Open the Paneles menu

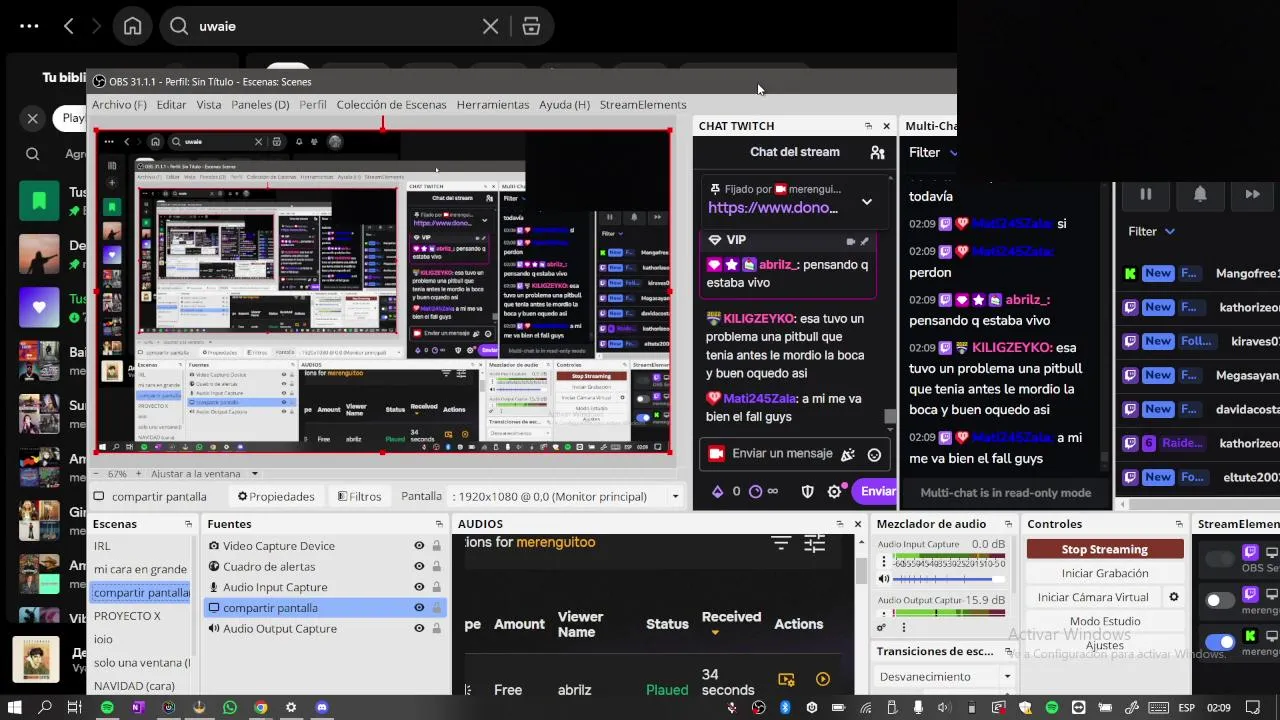click(x=260, y=105)
